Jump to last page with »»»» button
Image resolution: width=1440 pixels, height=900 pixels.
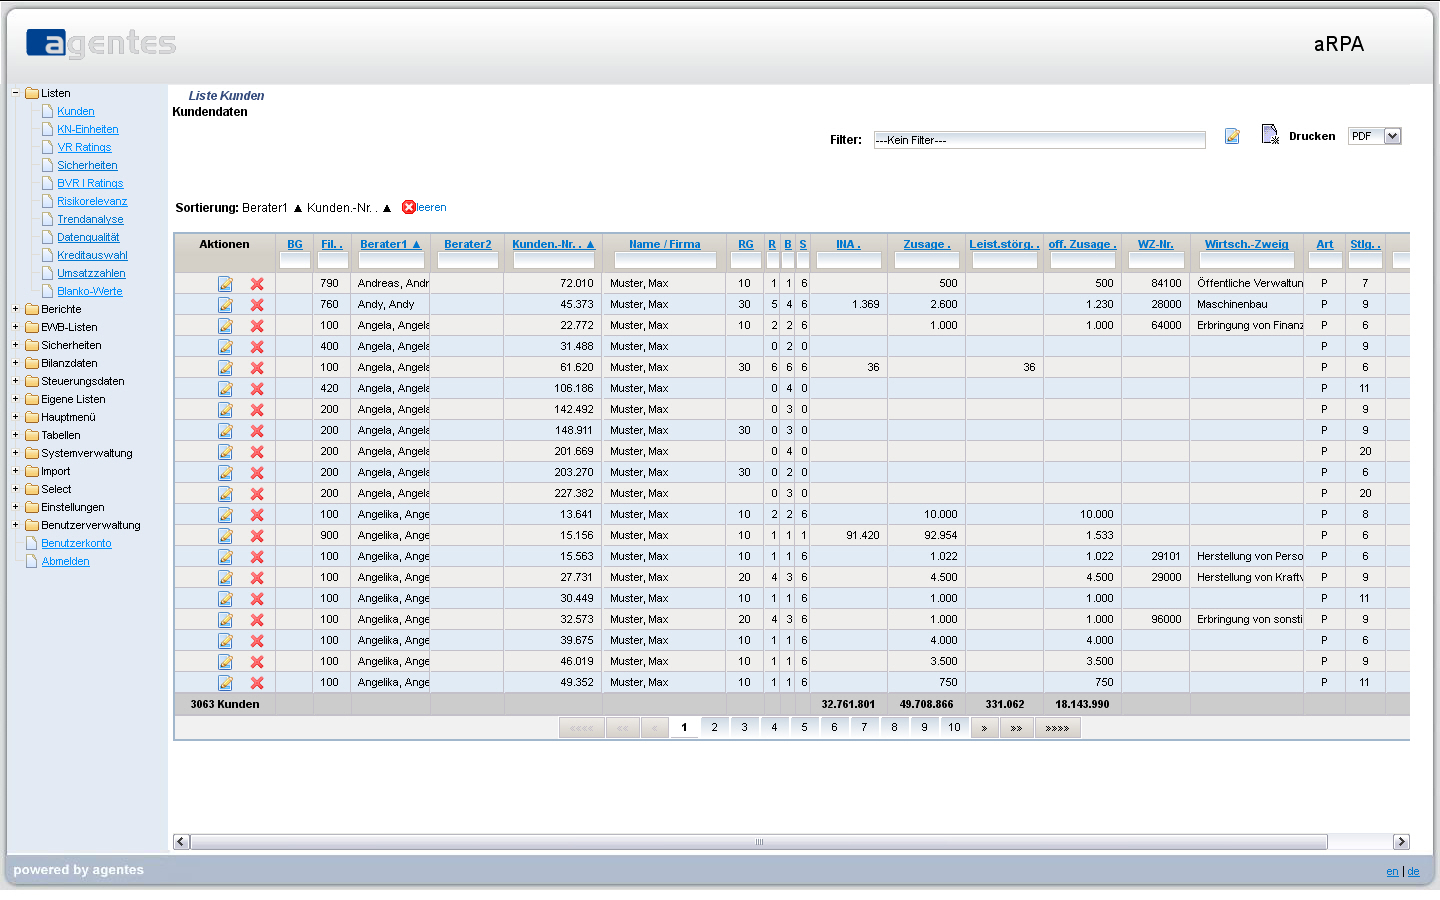click(x=1057, y=728)
